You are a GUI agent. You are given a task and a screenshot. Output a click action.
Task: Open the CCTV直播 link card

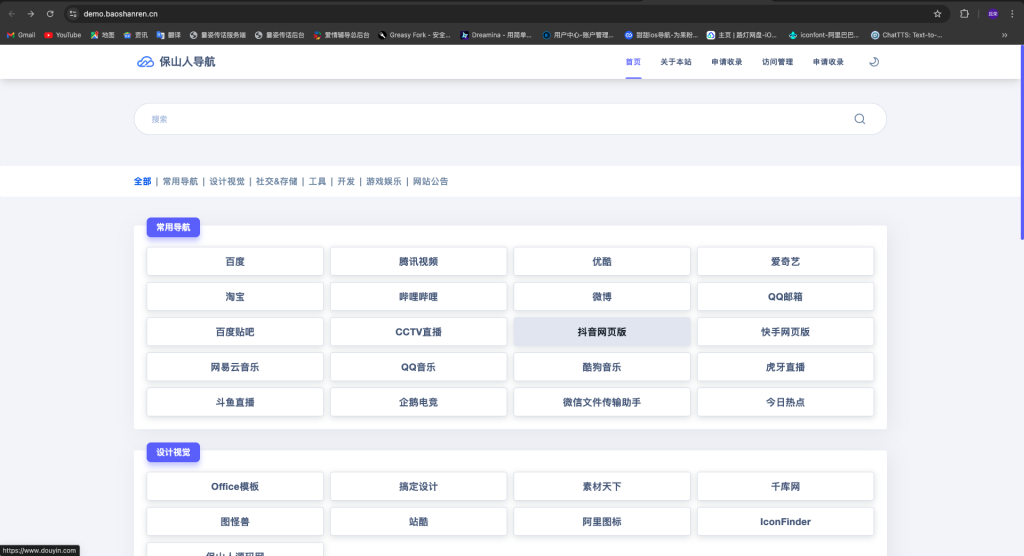point(419,332)
